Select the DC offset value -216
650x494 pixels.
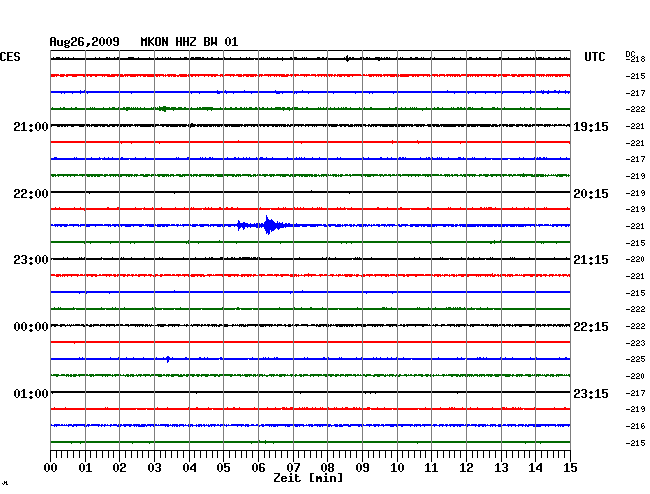[635, 426]
